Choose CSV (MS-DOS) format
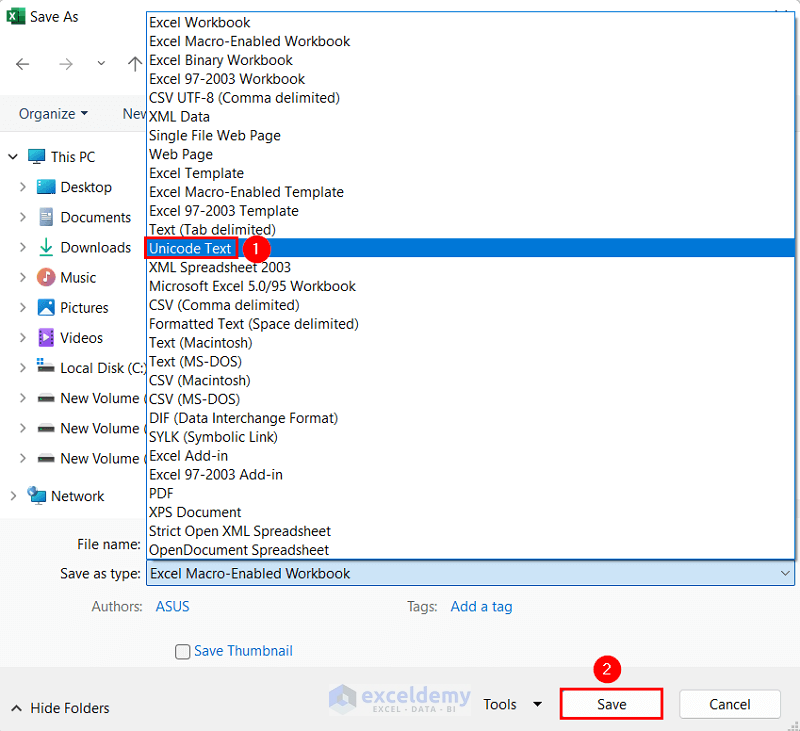 470,399
